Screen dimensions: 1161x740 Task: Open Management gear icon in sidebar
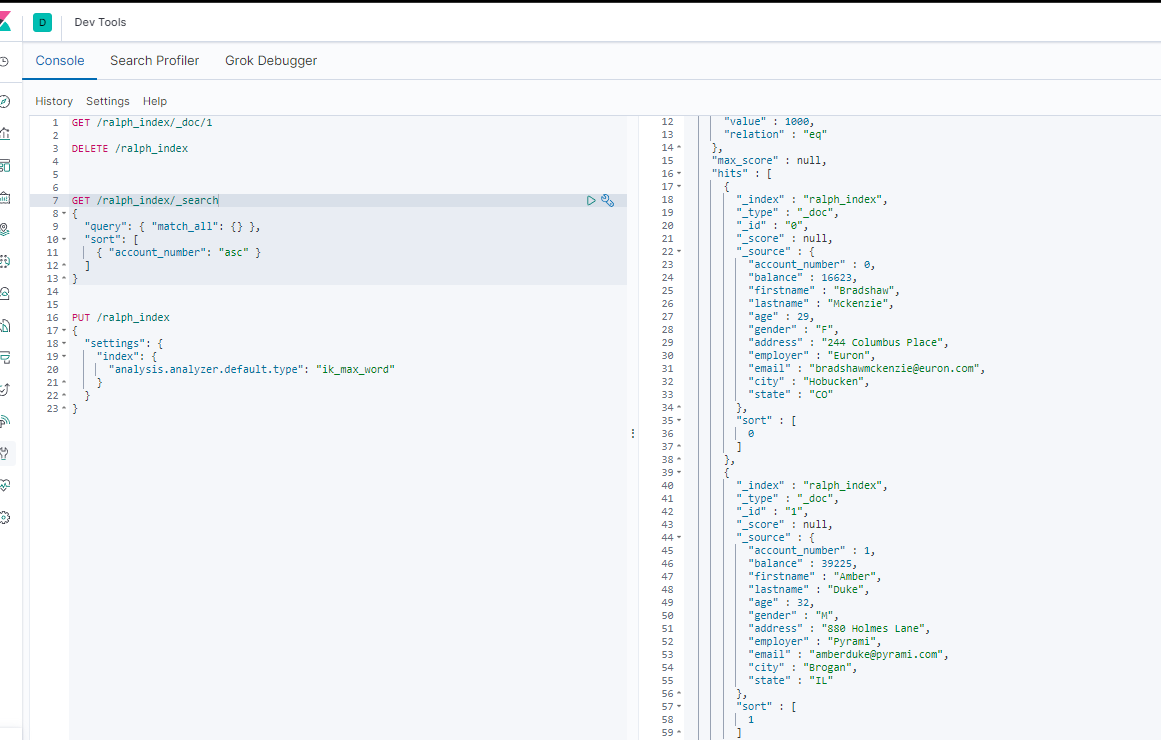click(4, 518)
